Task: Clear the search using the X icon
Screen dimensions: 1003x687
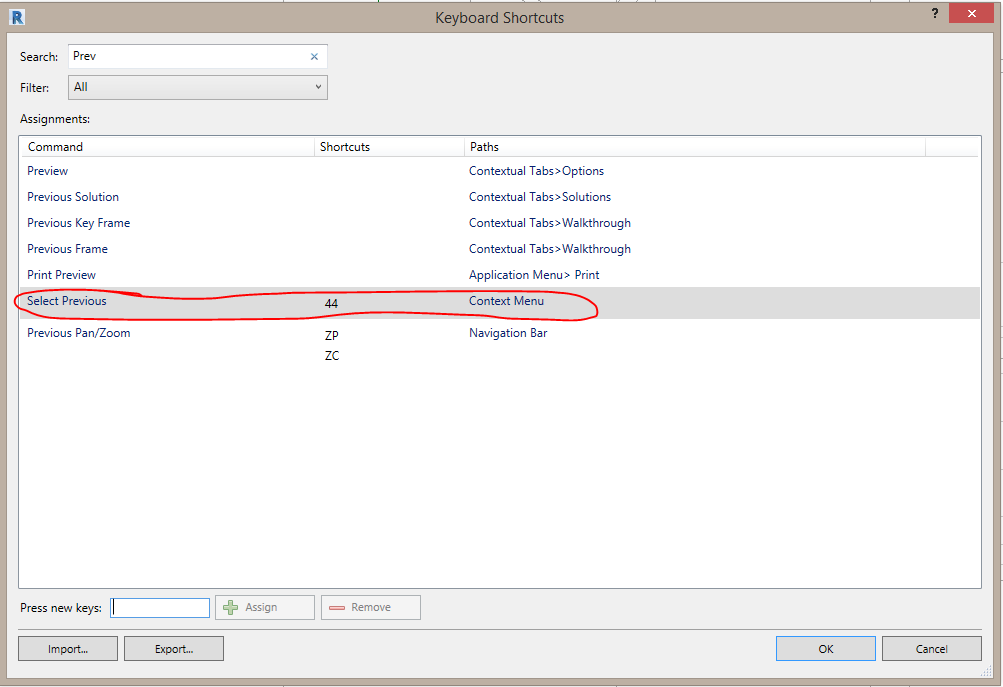Action: pos(314,56)
